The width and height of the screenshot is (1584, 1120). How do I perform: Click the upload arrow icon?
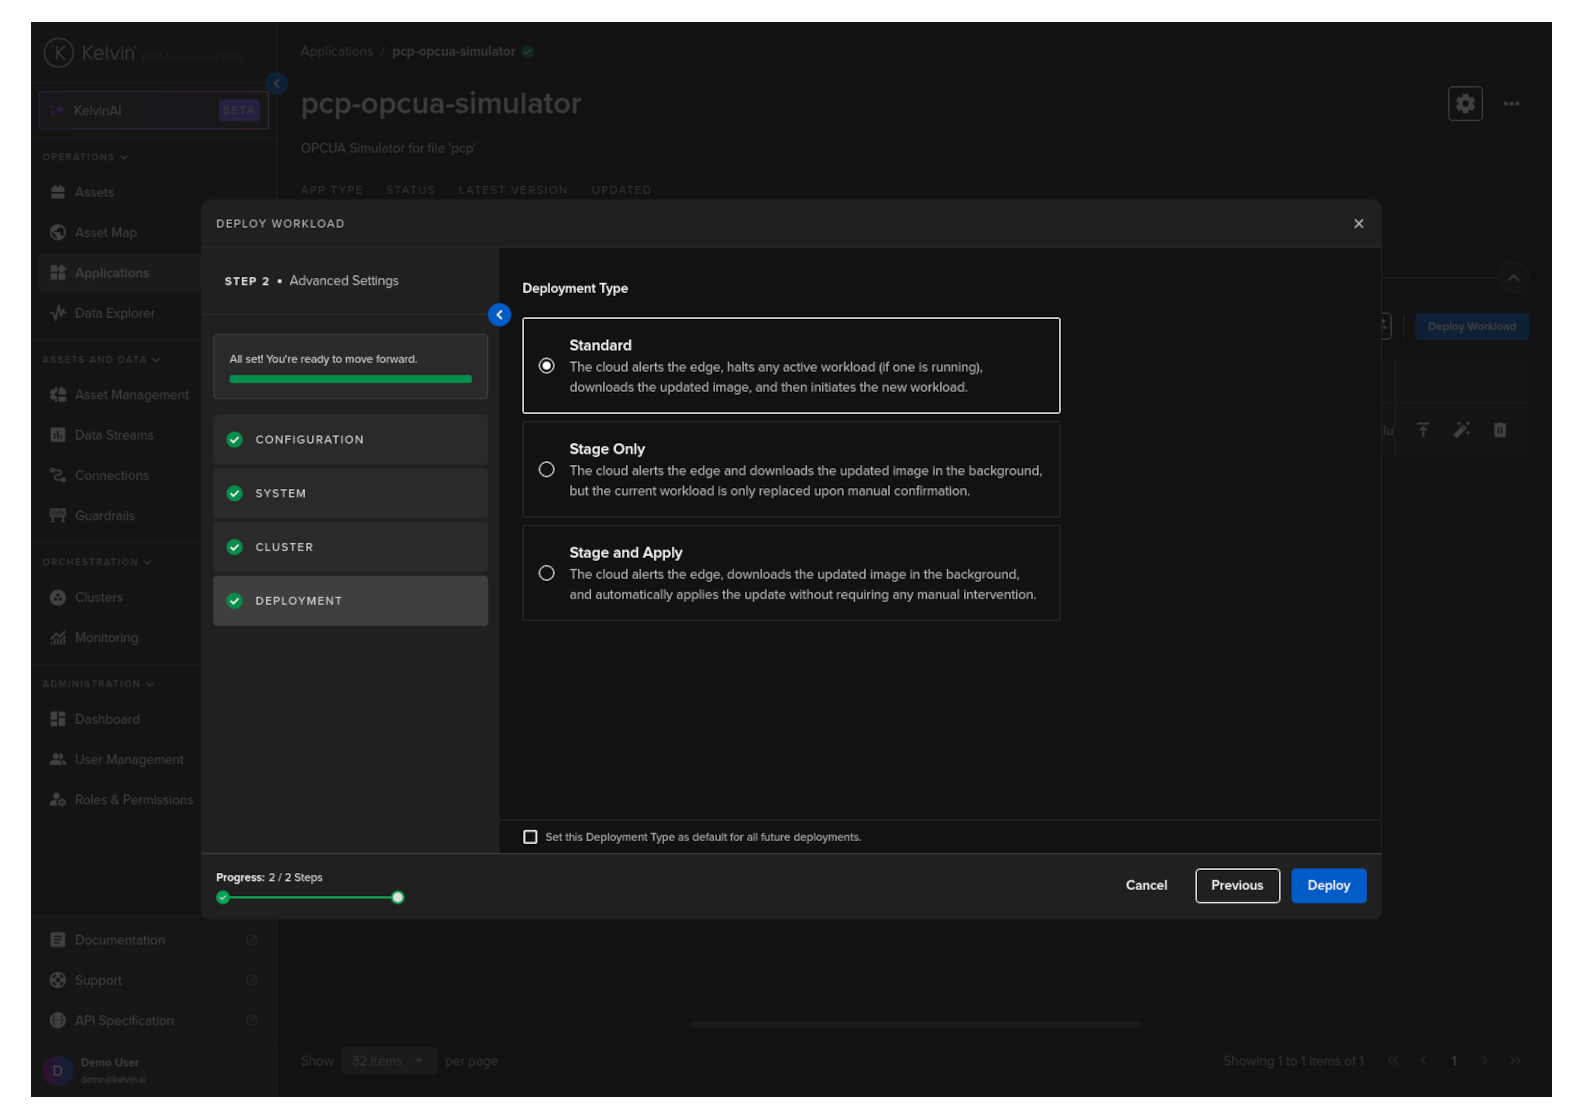pyautogui.click(x=1422, y=430)
